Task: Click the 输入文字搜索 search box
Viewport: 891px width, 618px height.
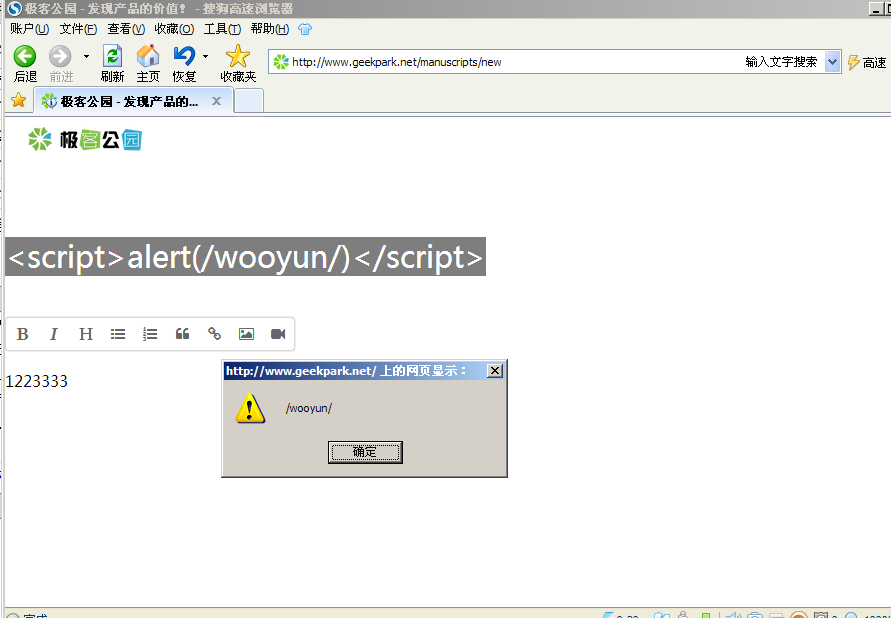Action: point(781,62)
